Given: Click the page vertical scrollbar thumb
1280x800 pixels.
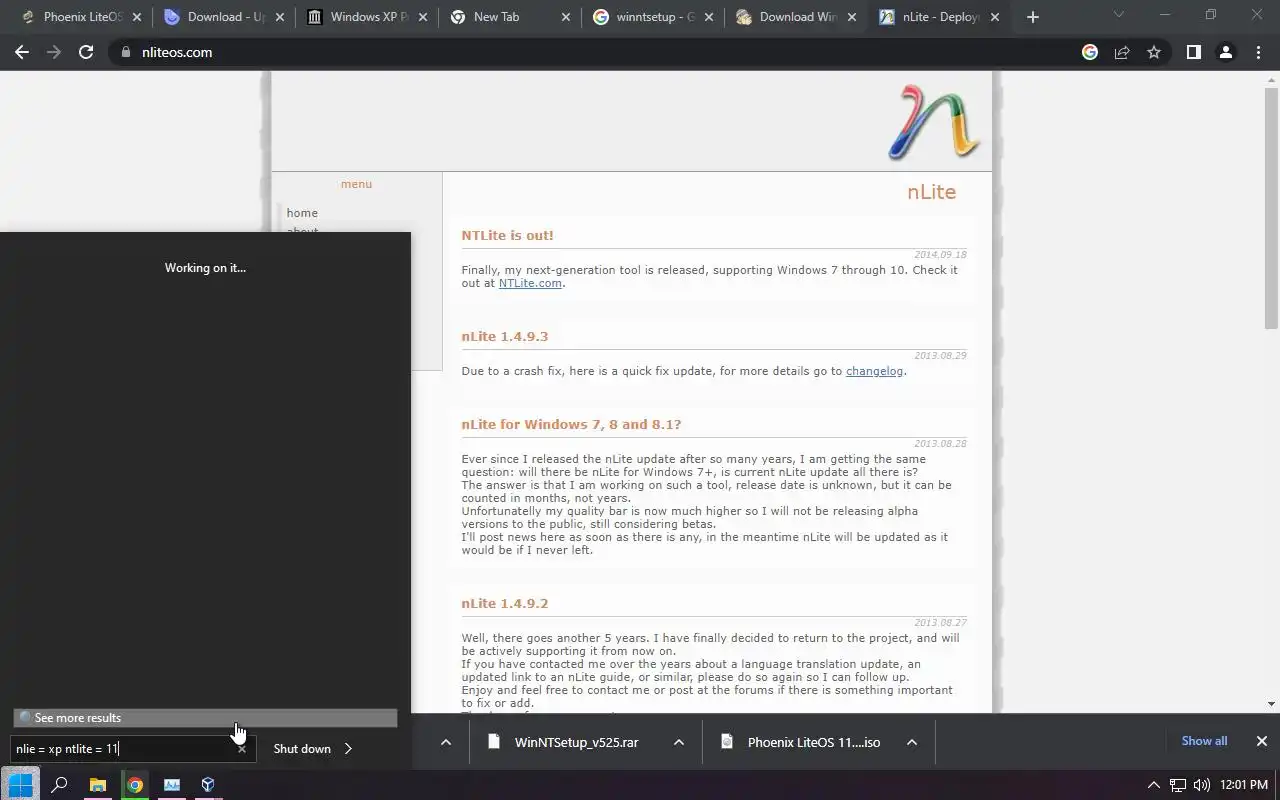Looking at the screenshot, I should [x=1271, y=208].
